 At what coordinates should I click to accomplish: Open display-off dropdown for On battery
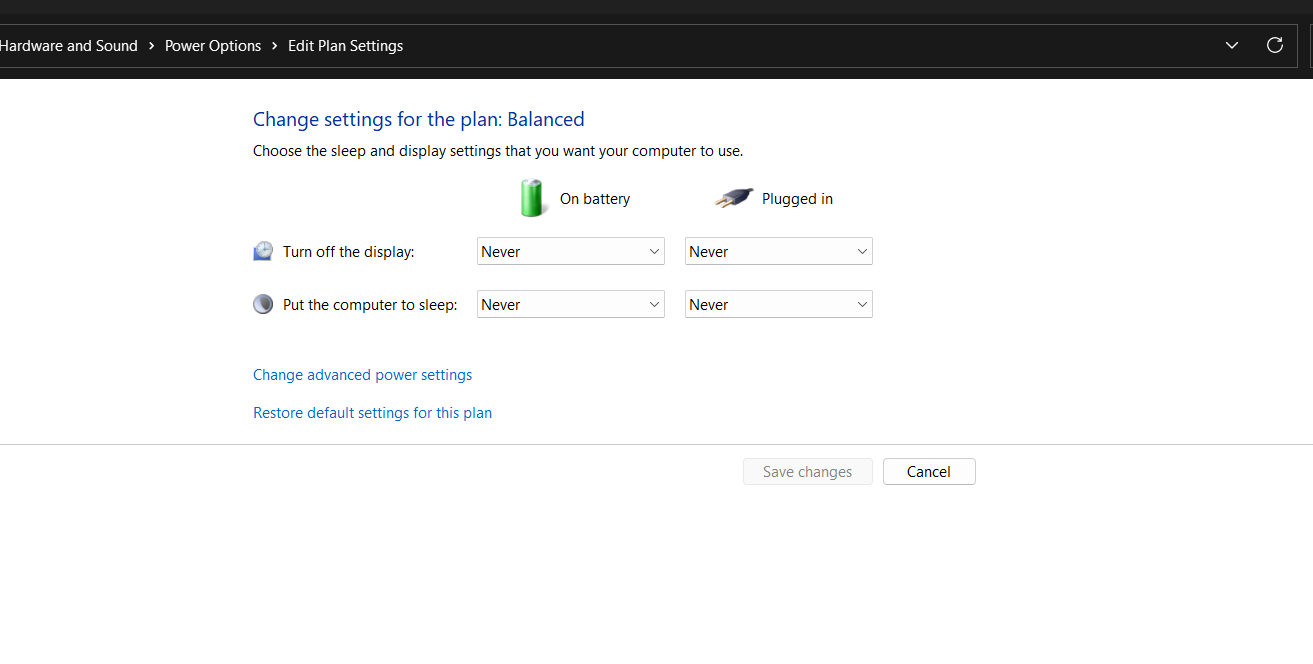pos(570,252)
